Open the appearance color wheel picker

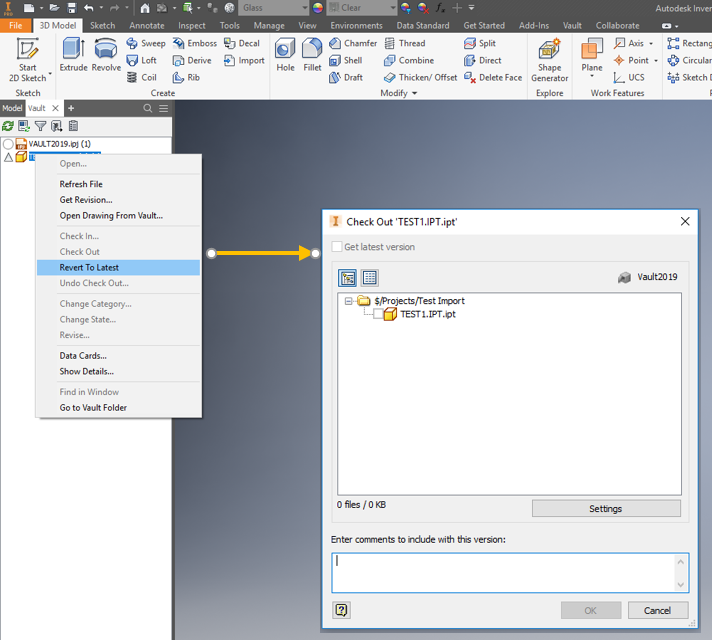click(x=318, y=8)
